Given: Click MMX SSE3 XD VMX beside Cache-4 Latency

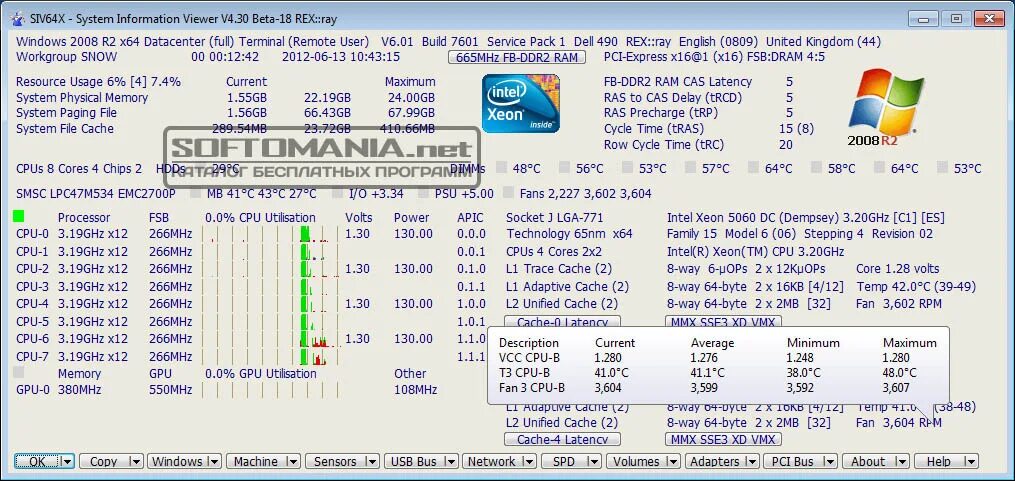Looking at the screenshot, I should [x=723, y=440].
